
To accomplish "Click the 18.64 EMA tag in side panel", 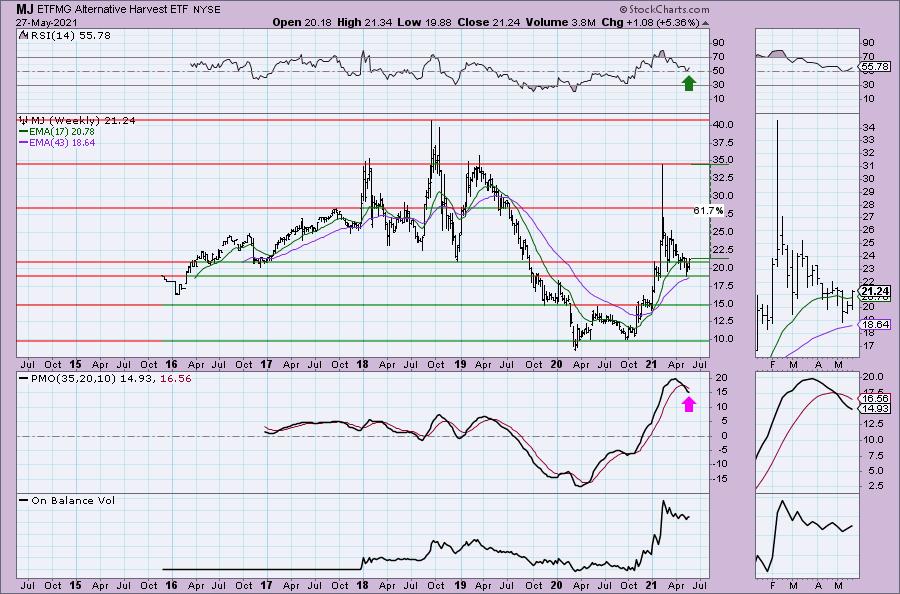I will pos(874,324).
